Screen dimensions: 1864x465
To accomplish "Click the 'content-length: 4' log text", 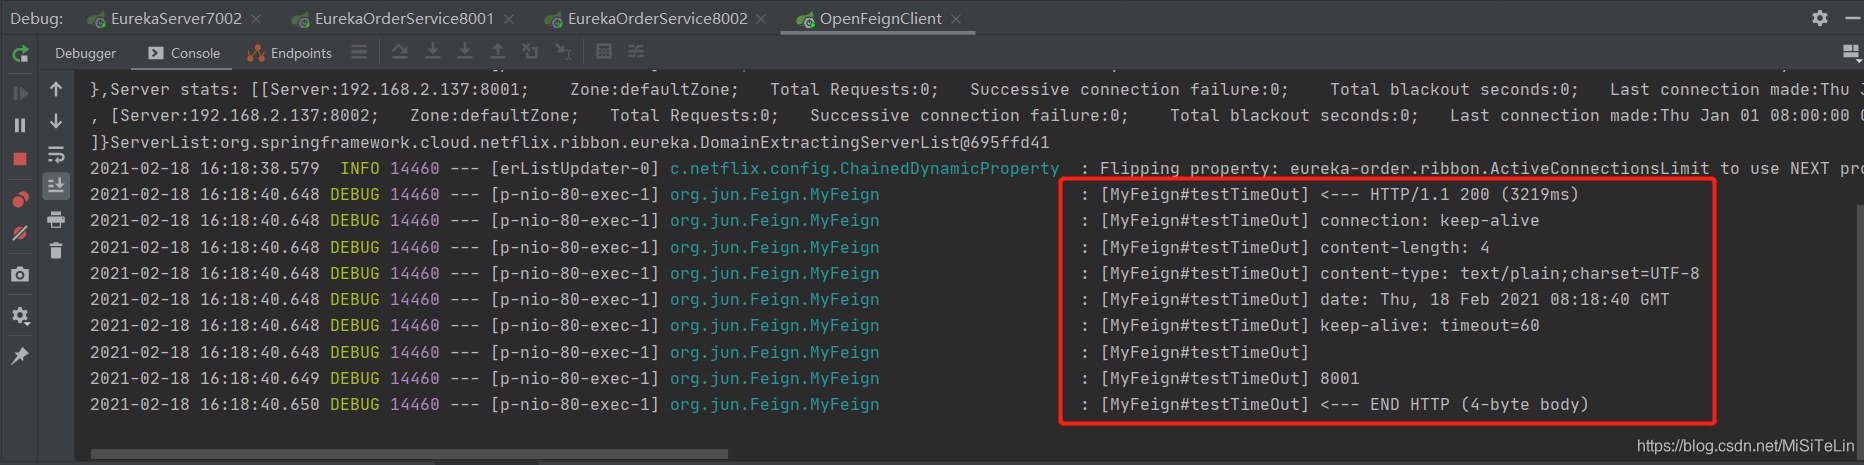I will point(1405,248).
